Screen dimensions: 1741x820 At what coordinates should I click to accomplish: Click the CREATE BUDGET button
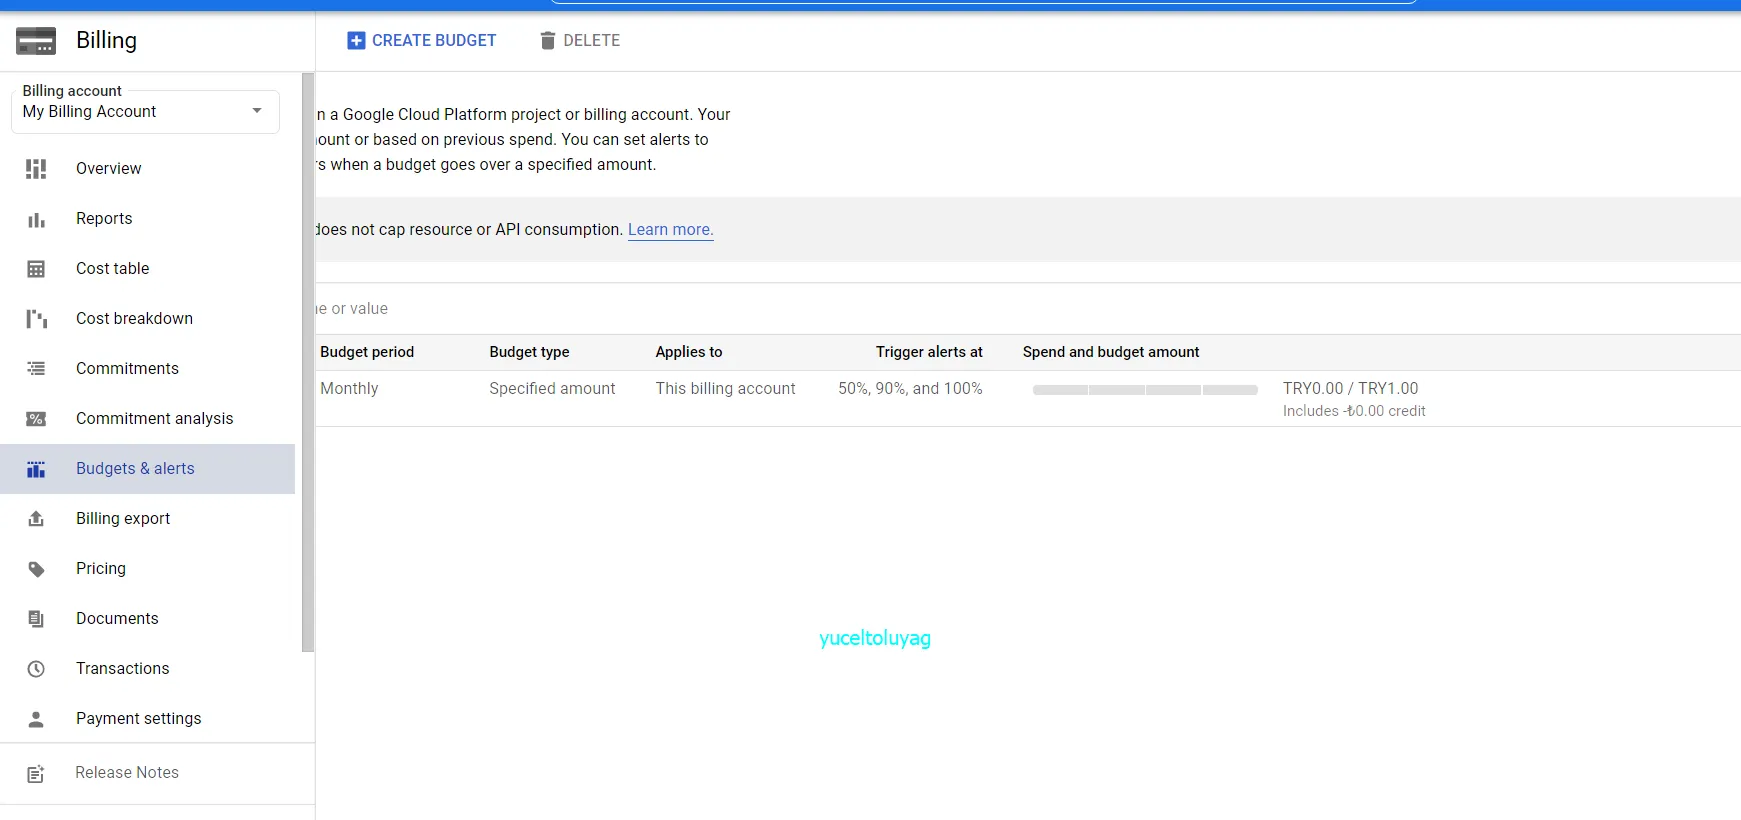[421, 41]
